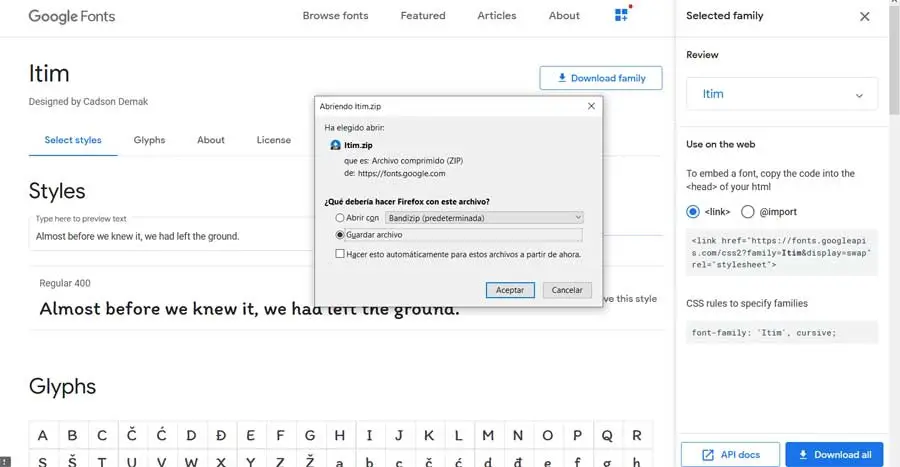The width and height of the screenshot is (900, 467).
Task: Select glyph K in the glyph grid
Action: click(429, 435)
